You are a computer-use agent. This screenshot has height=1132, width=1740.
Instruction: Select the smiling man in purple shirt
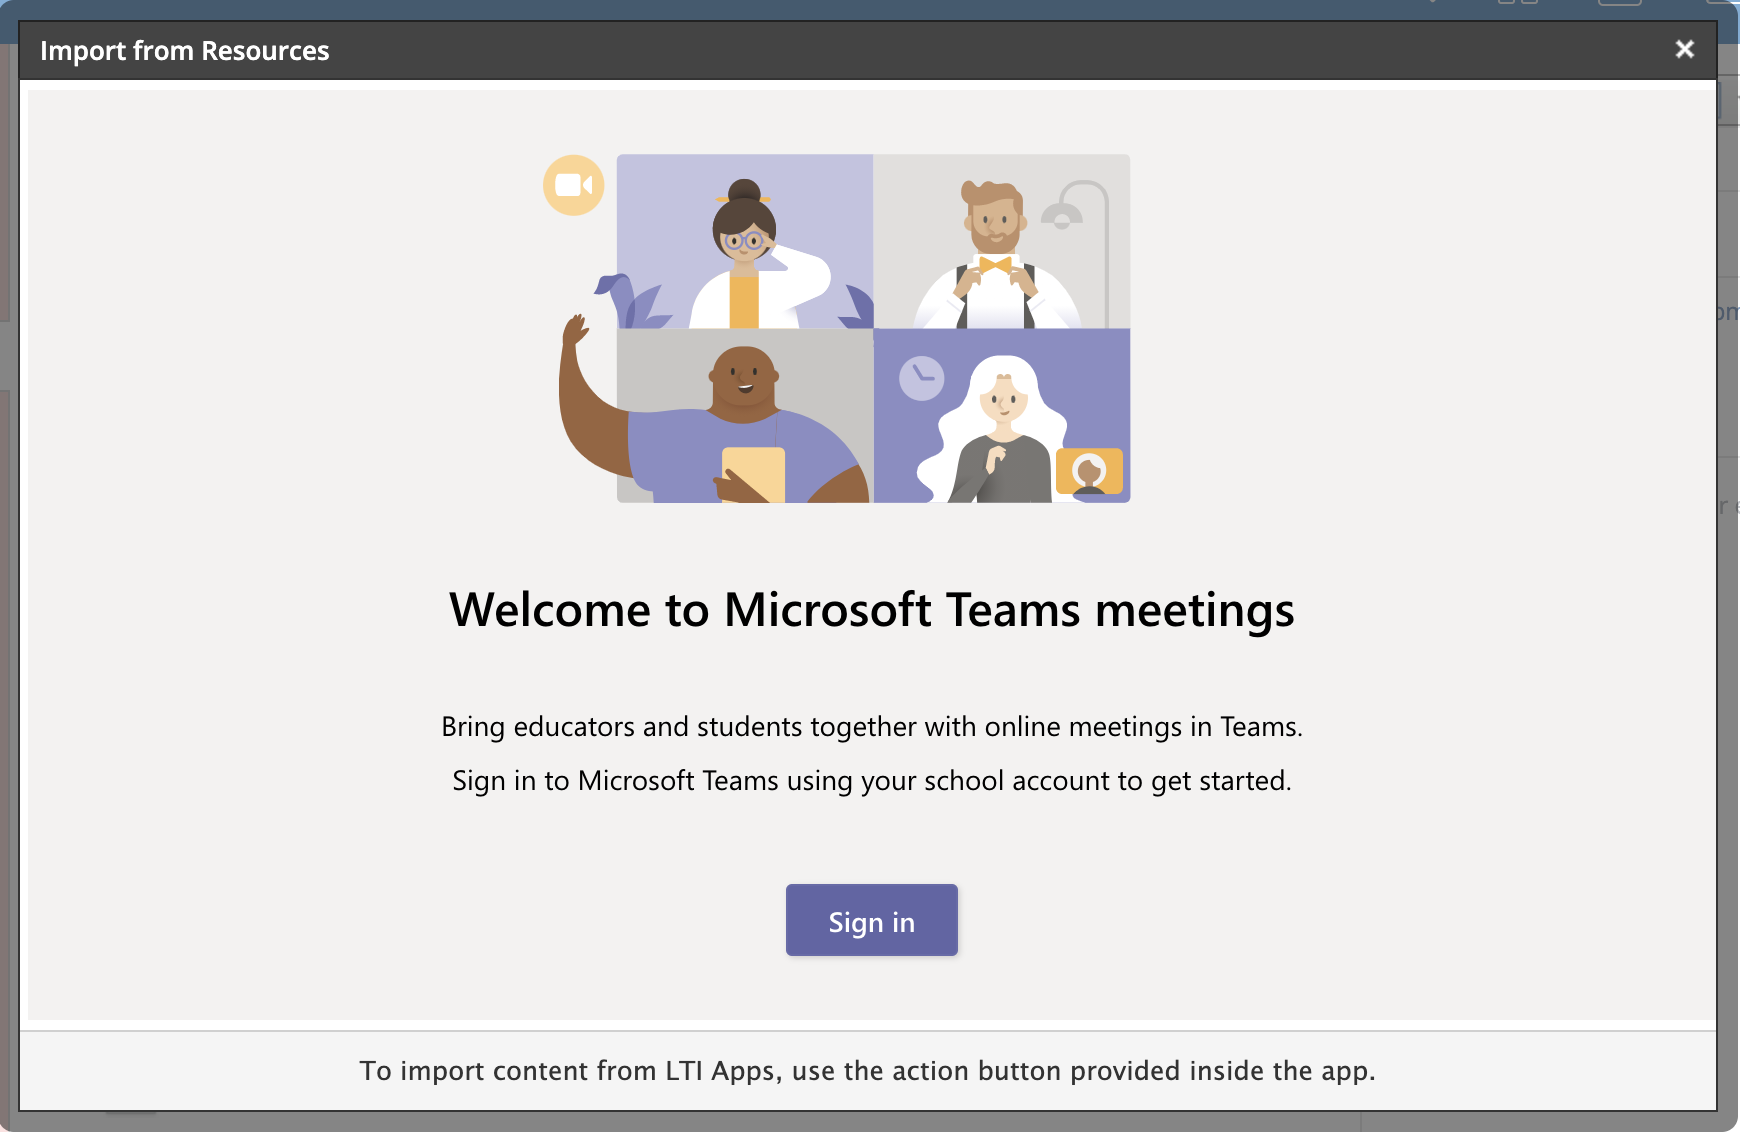click(745, 415)
